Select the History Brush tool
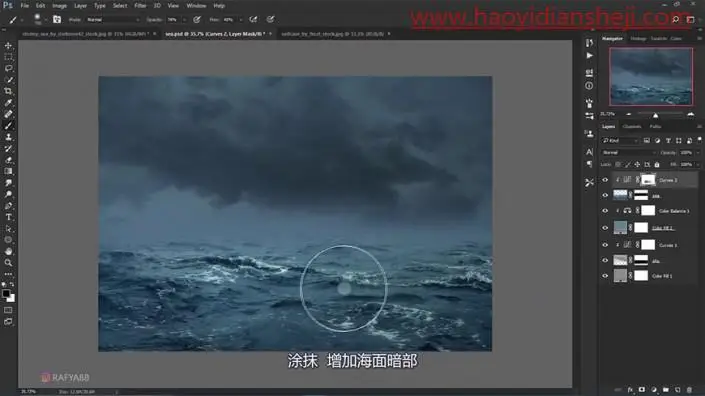705x396 pixels. 9,148
